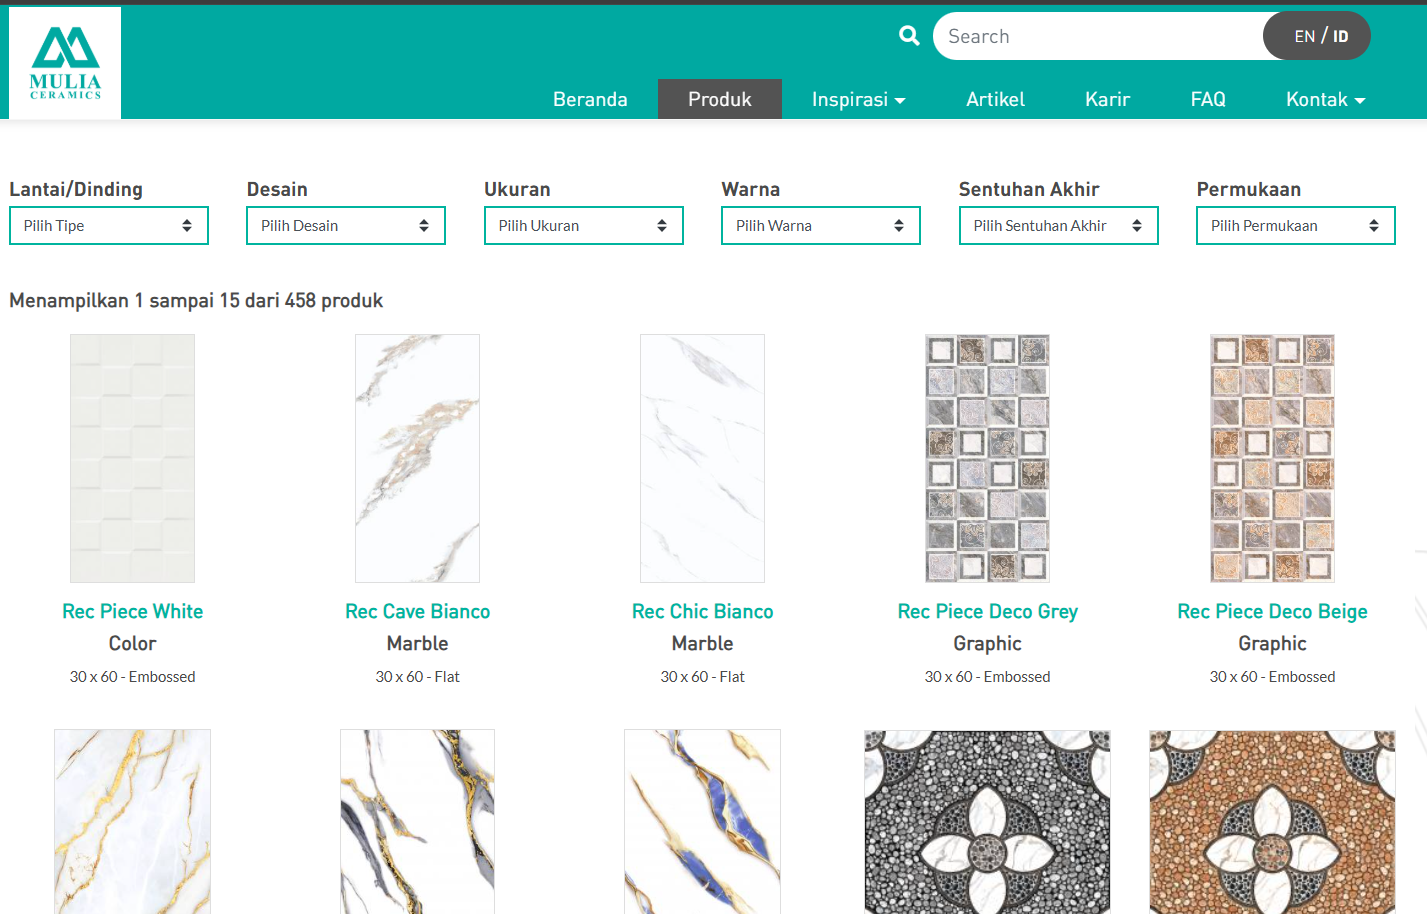
Task: Open the Rec Piece Deco Grey product link
Action: [986, 611]
